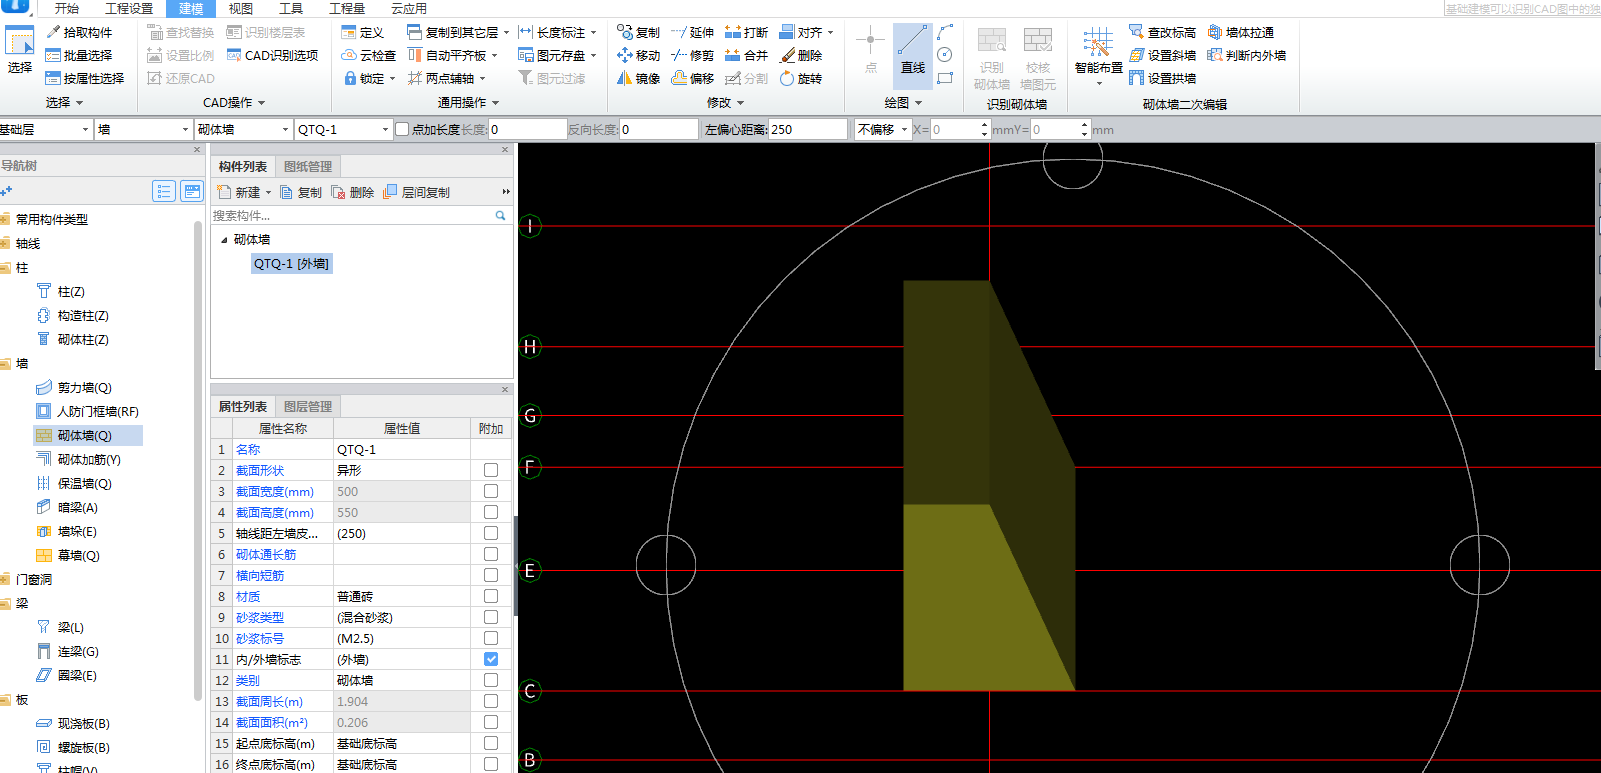Open the QTQ-1 component dropdown

coord(343,129)
